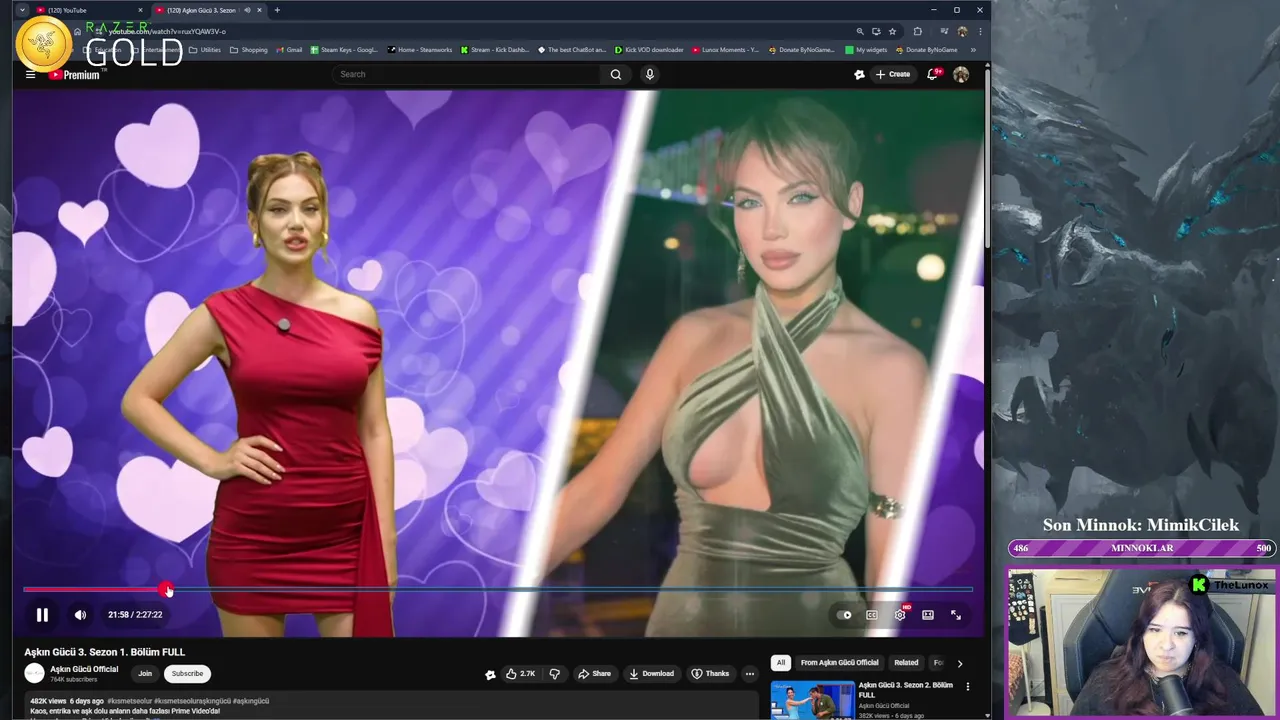Viewport: 1280px width, 720px height.
Task: Click the Join channel button
Action: coord(145,674)
